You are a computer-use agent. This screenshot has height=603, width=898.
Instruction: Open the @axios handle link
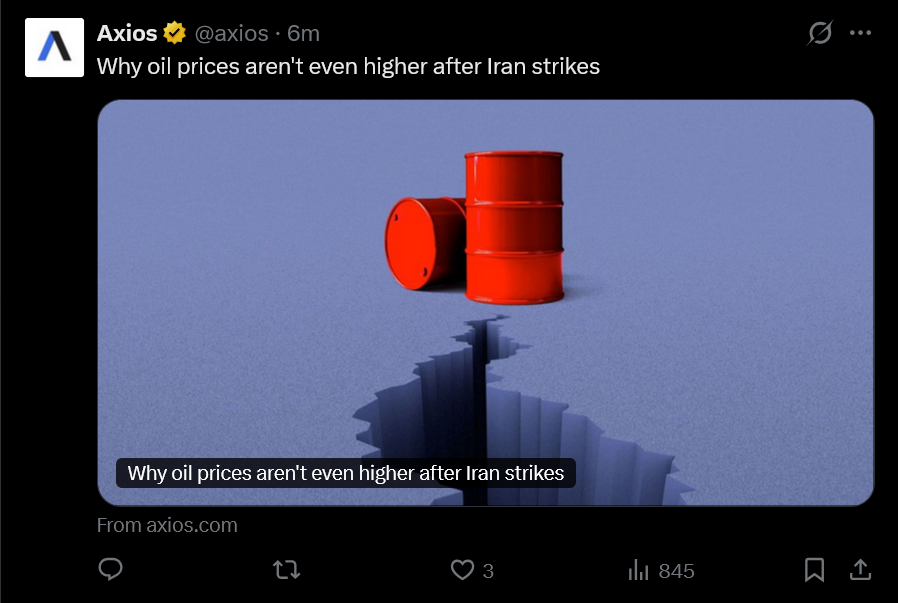click(x=231, y=34)
